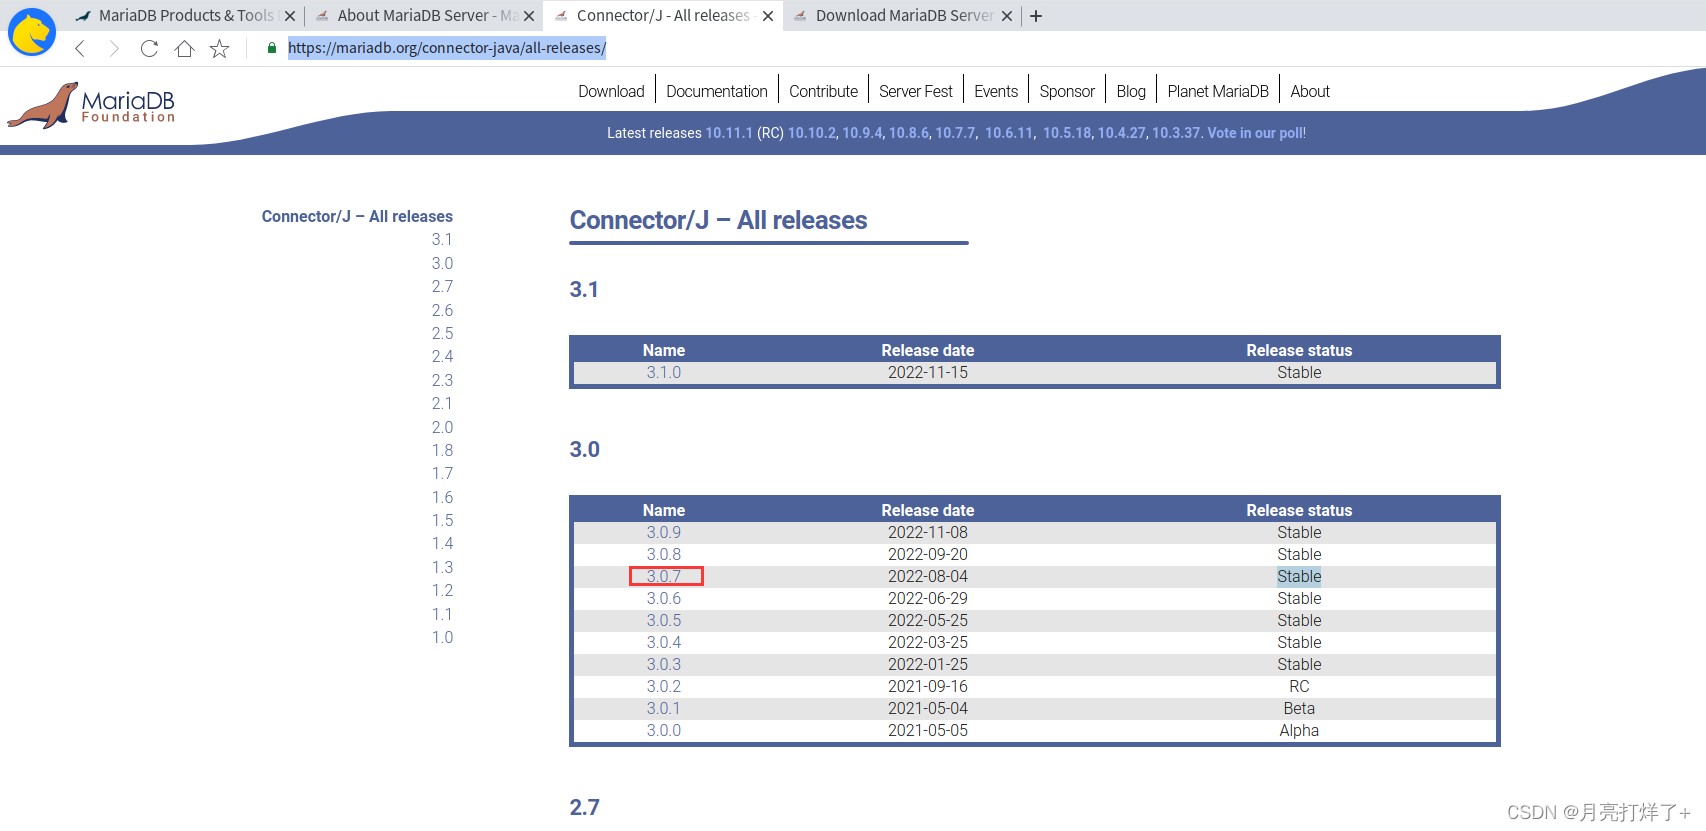Jump to version 2.0 in sidebar

pos(442,427)
